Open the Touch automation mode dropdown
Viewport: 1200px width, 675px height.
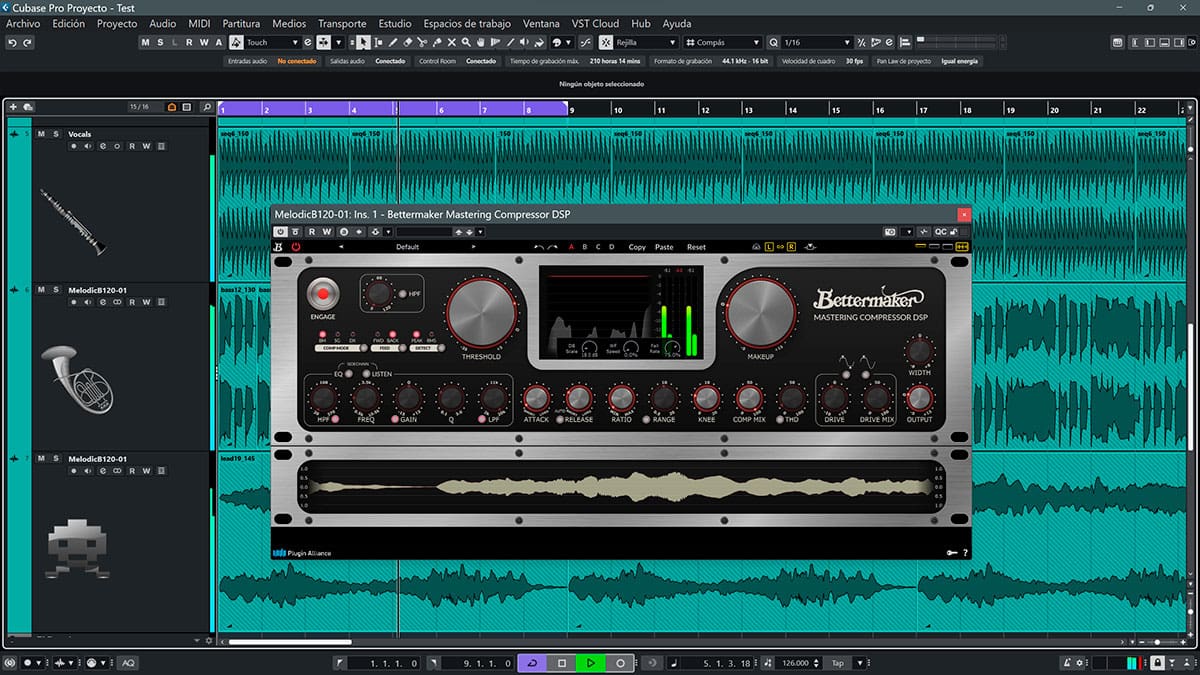(x=273, y=43)
